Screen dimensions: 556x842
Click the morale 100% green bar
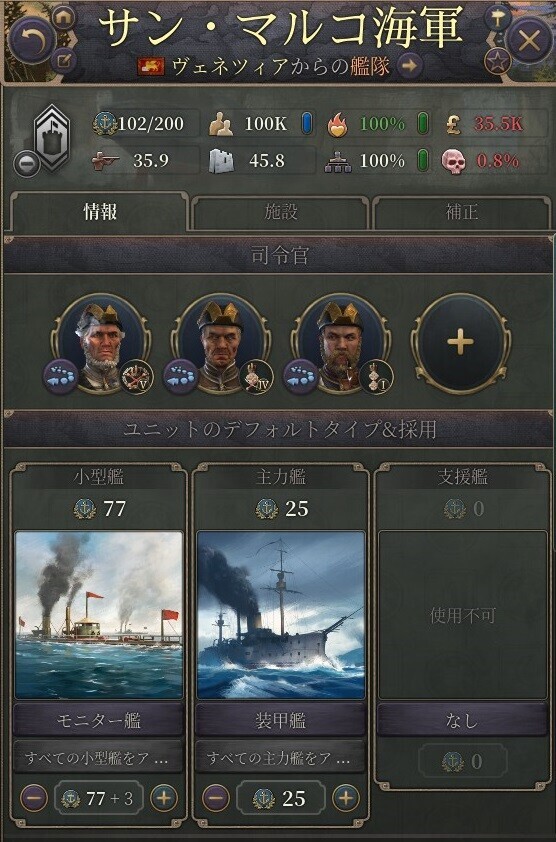click(423, 124)
